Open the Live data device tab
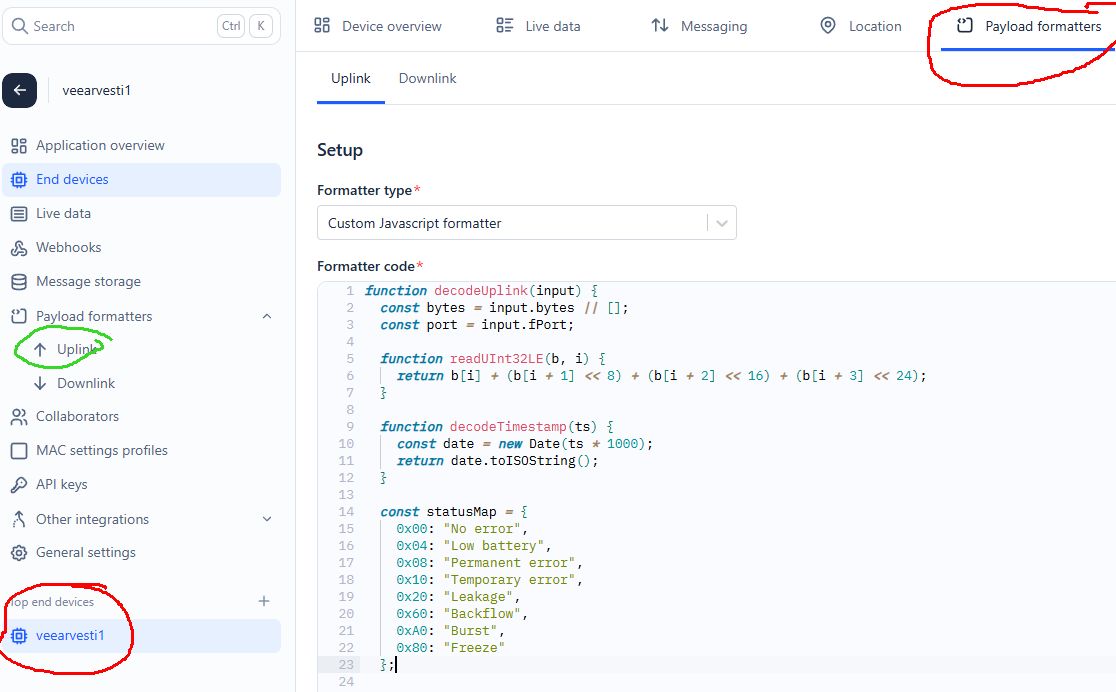The image size is (1116, 692). point(539,26)
